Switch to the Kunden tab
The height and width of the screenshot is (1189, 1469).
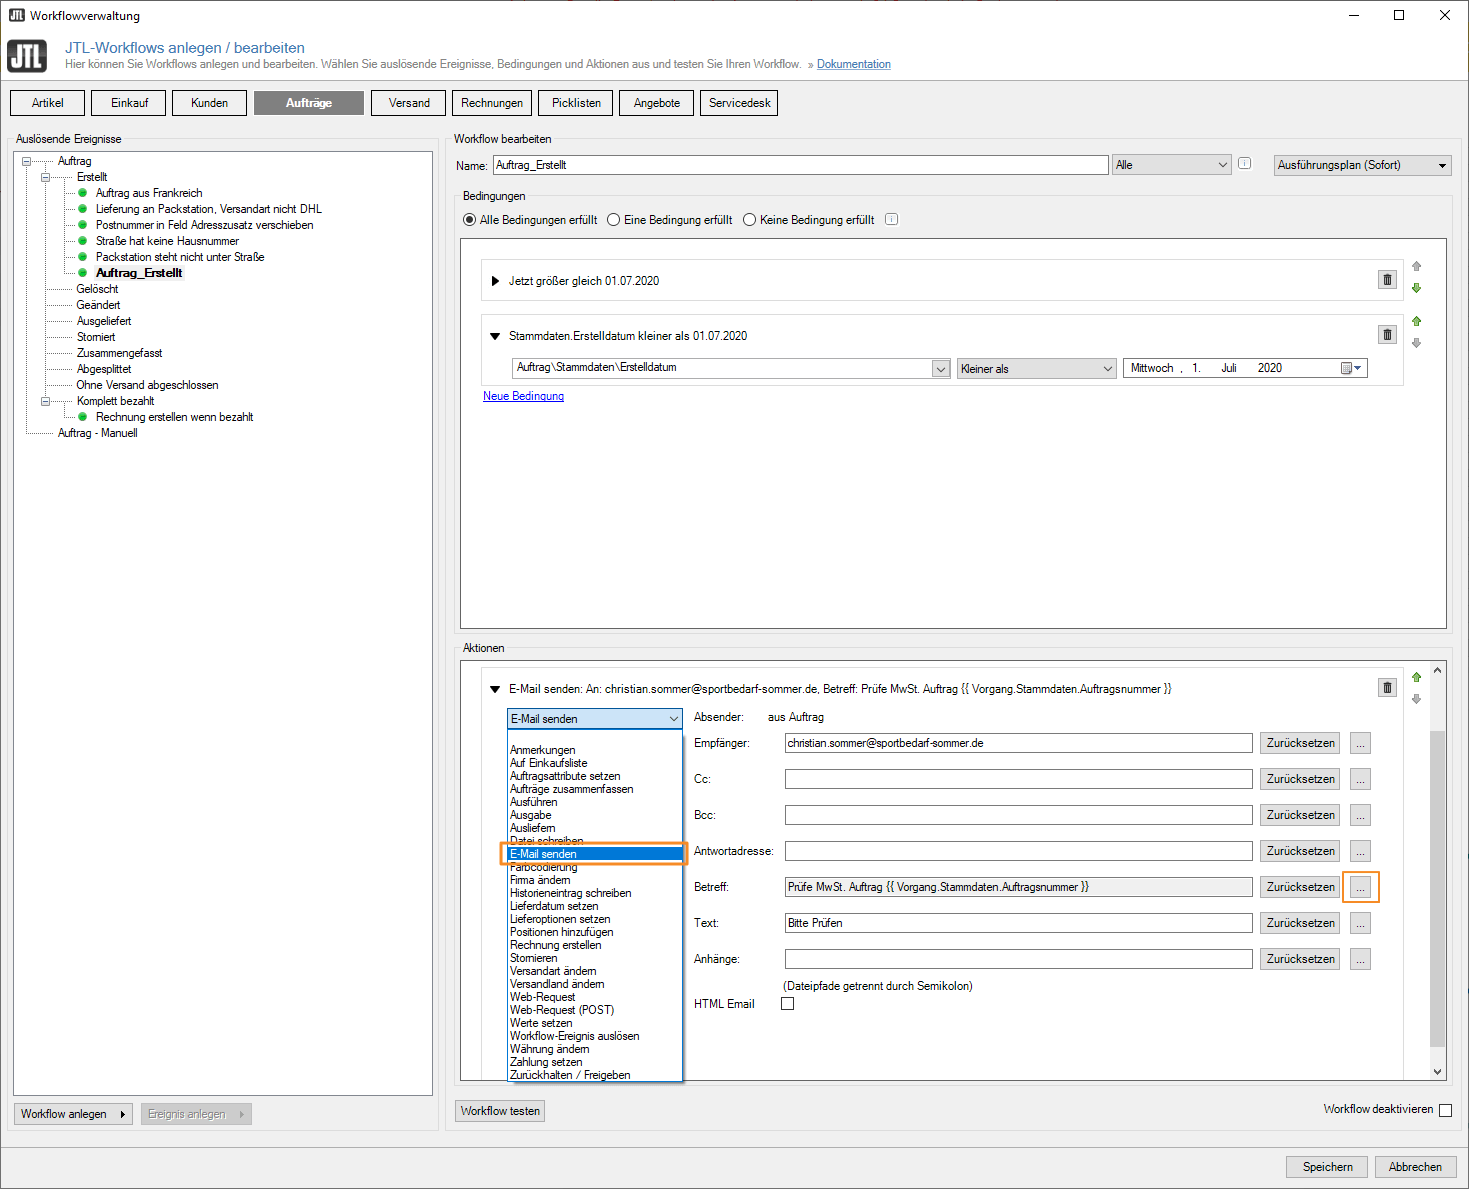tap(209, 103)
